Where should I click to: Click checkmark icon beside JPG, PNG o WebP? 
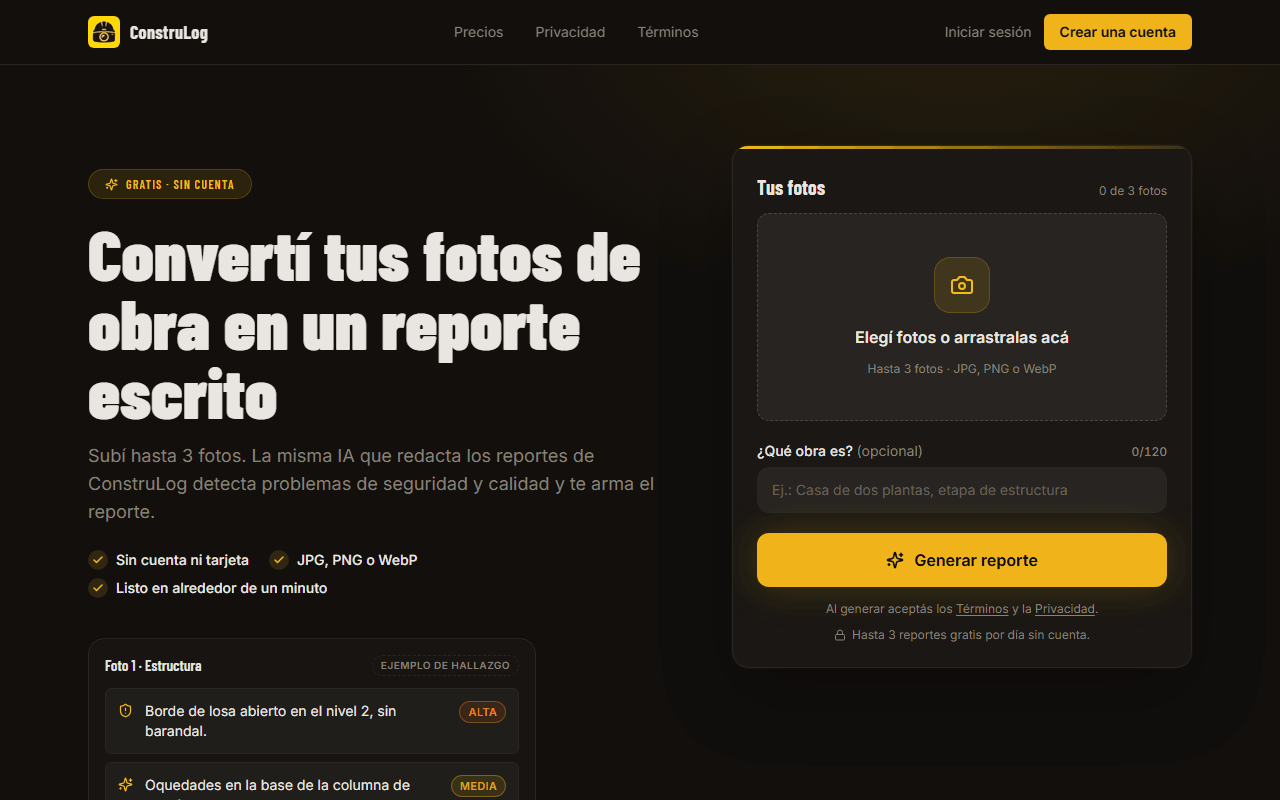tap(279, 560)
